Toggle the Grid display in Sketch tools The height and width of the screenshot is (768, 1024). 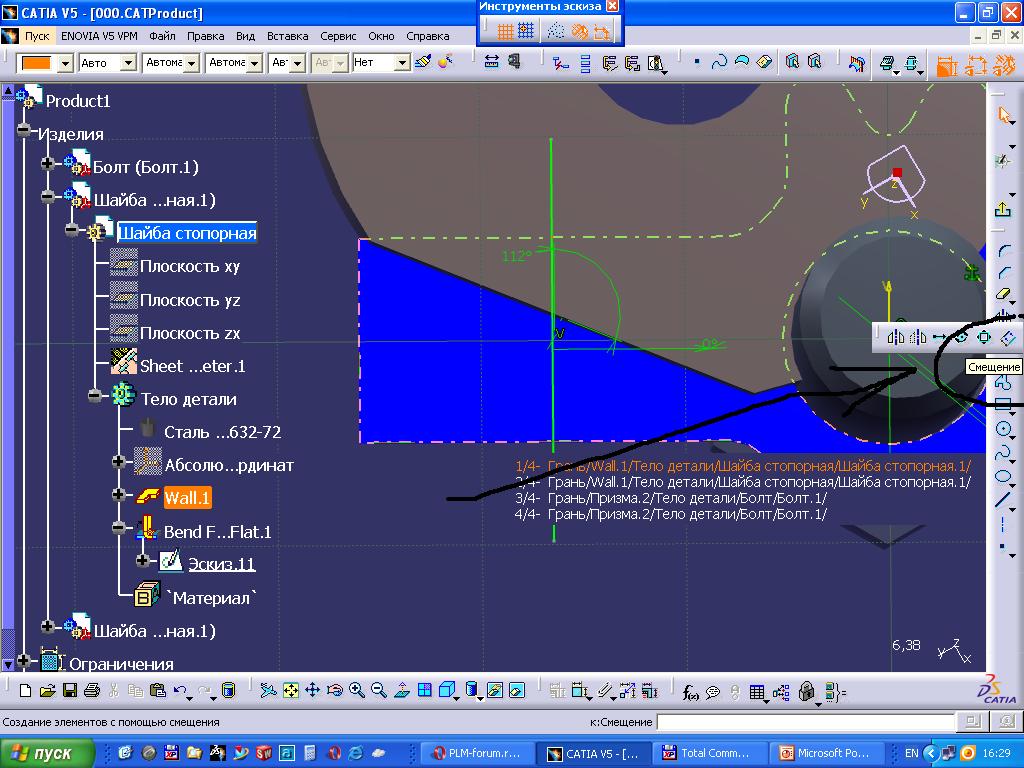pos(505,31)
